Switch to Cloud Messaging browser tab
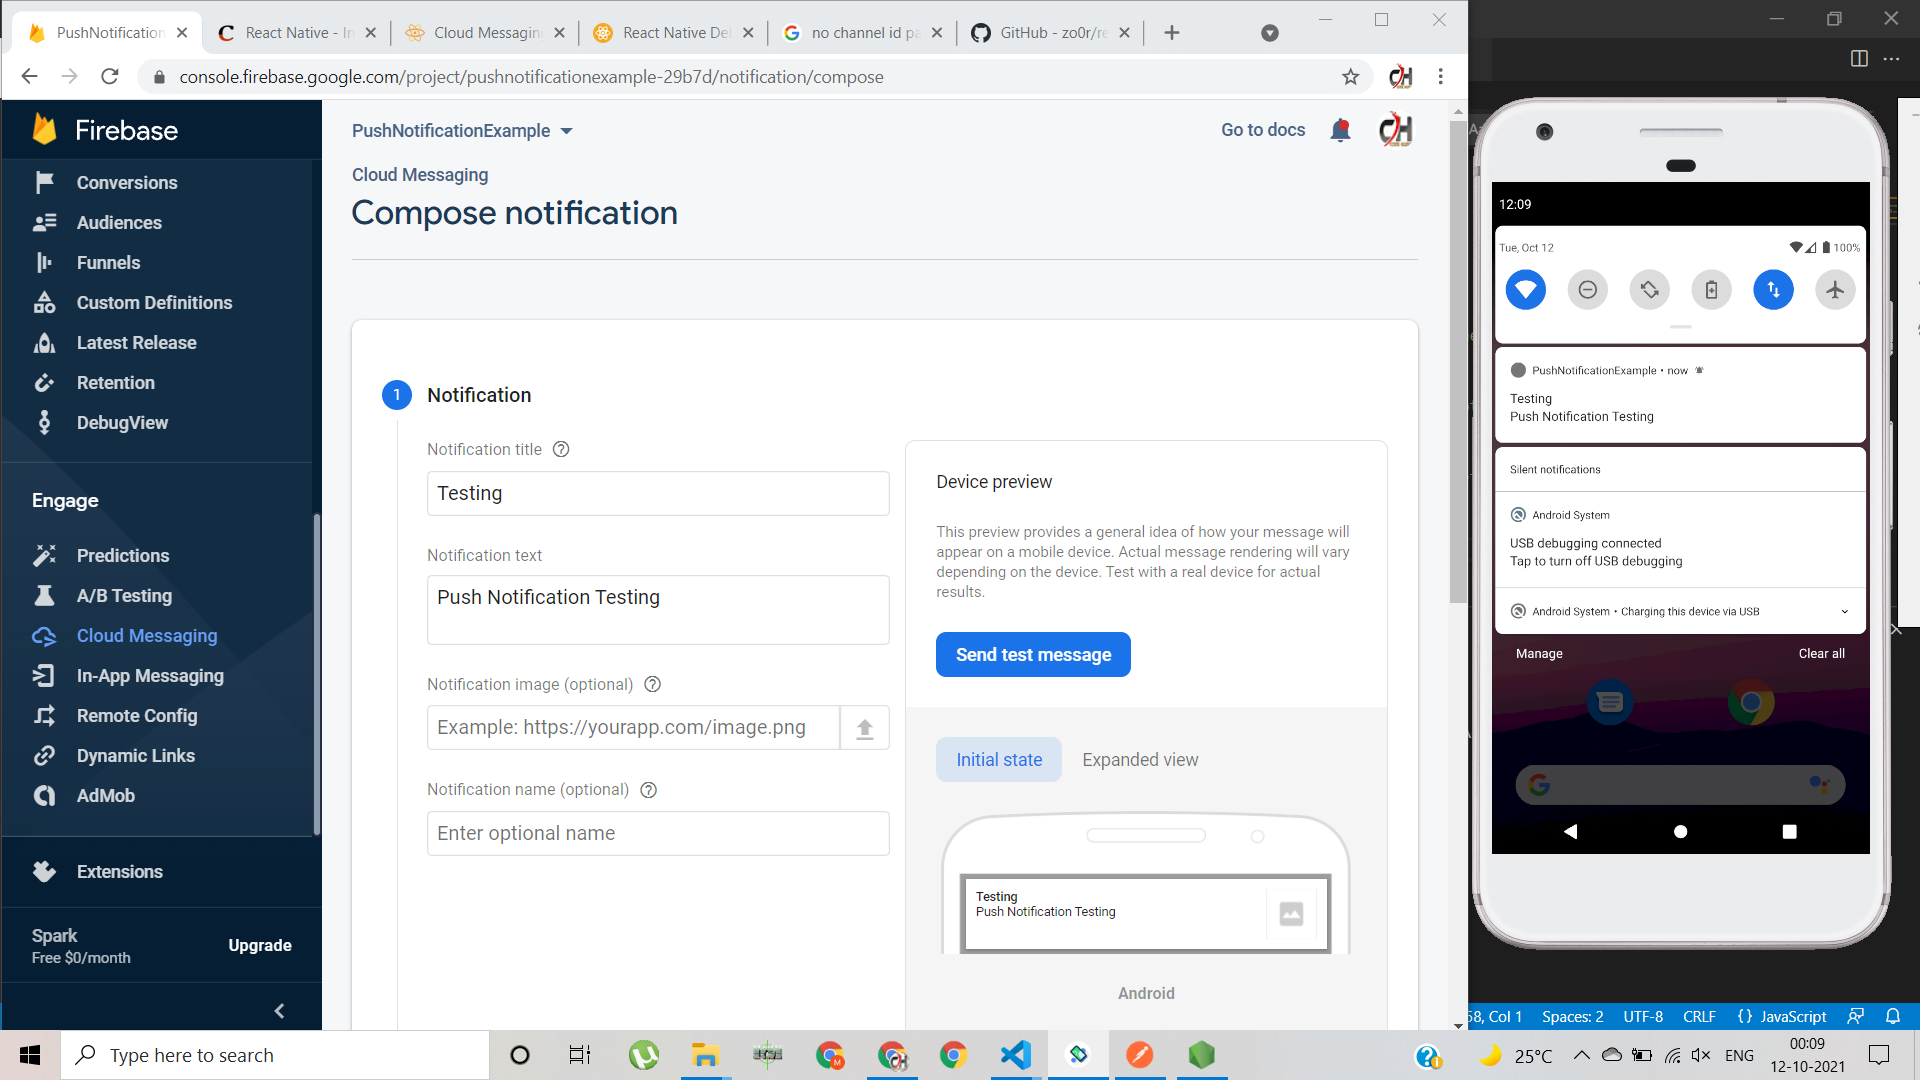This screenshot has height=1080, width=1920. point(486,33)
